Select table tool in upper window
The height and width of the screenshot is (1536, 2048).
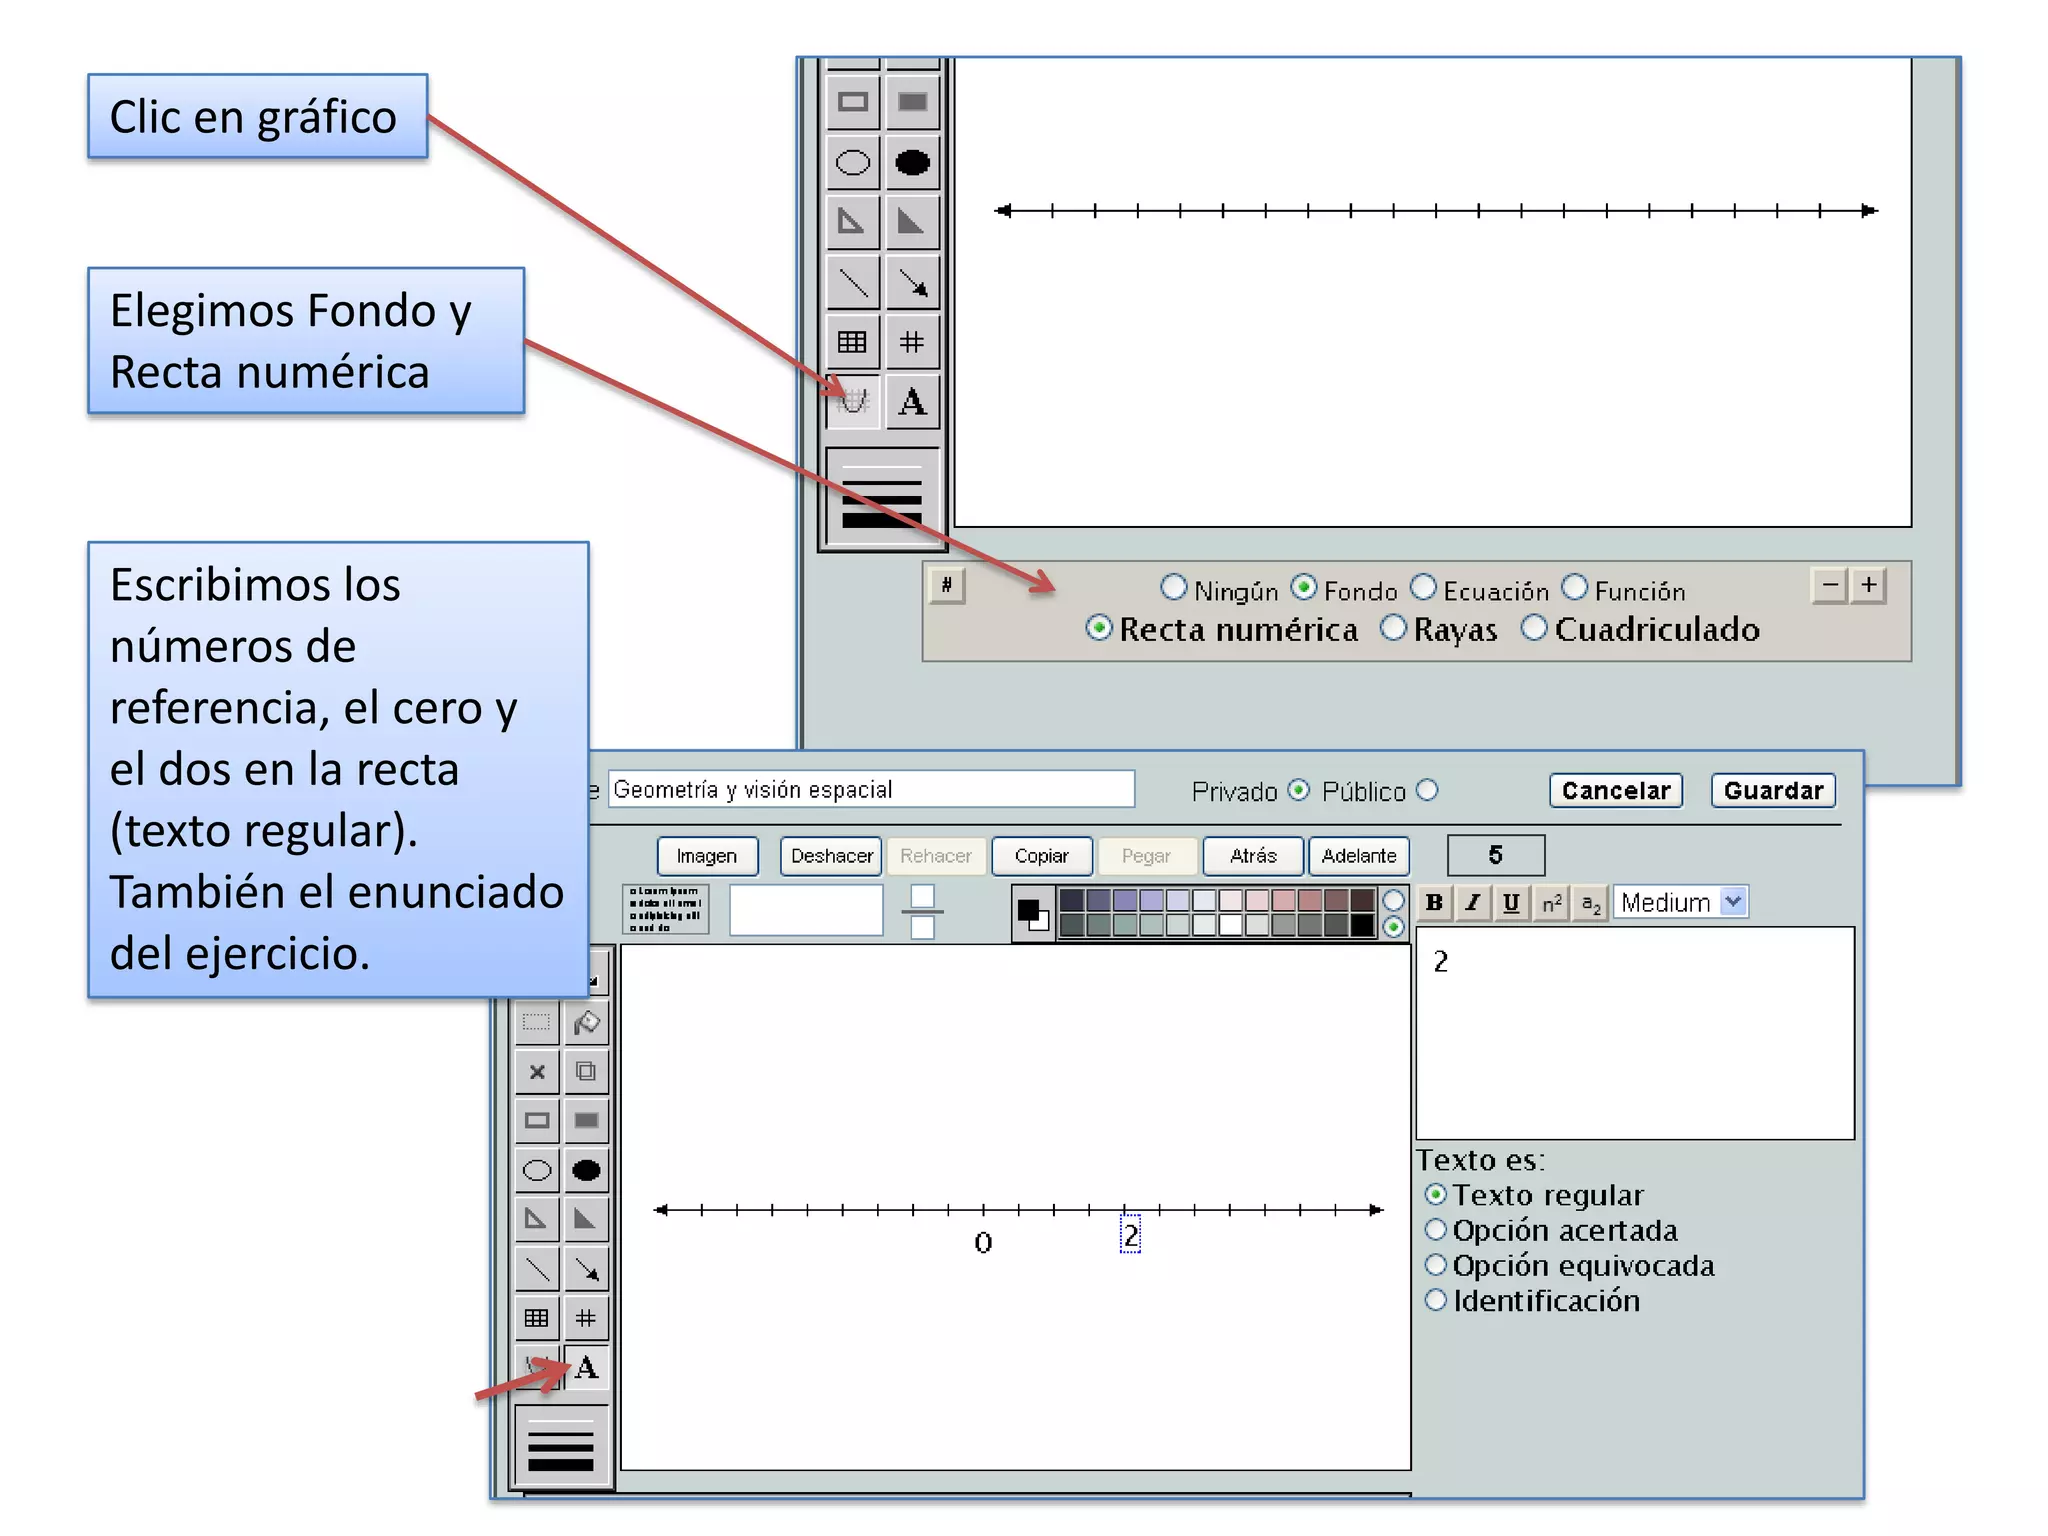coord(853,342)
